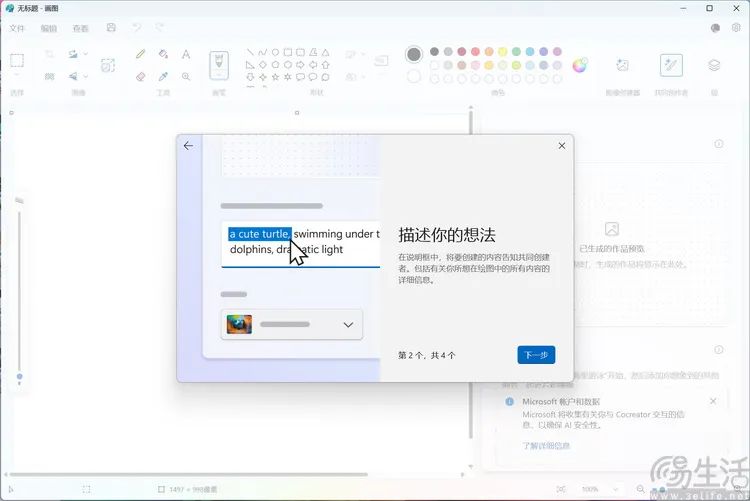Screen dimensions: 750x501
Task: Open the 查看 (View) menu
Action: pos(80,28)
